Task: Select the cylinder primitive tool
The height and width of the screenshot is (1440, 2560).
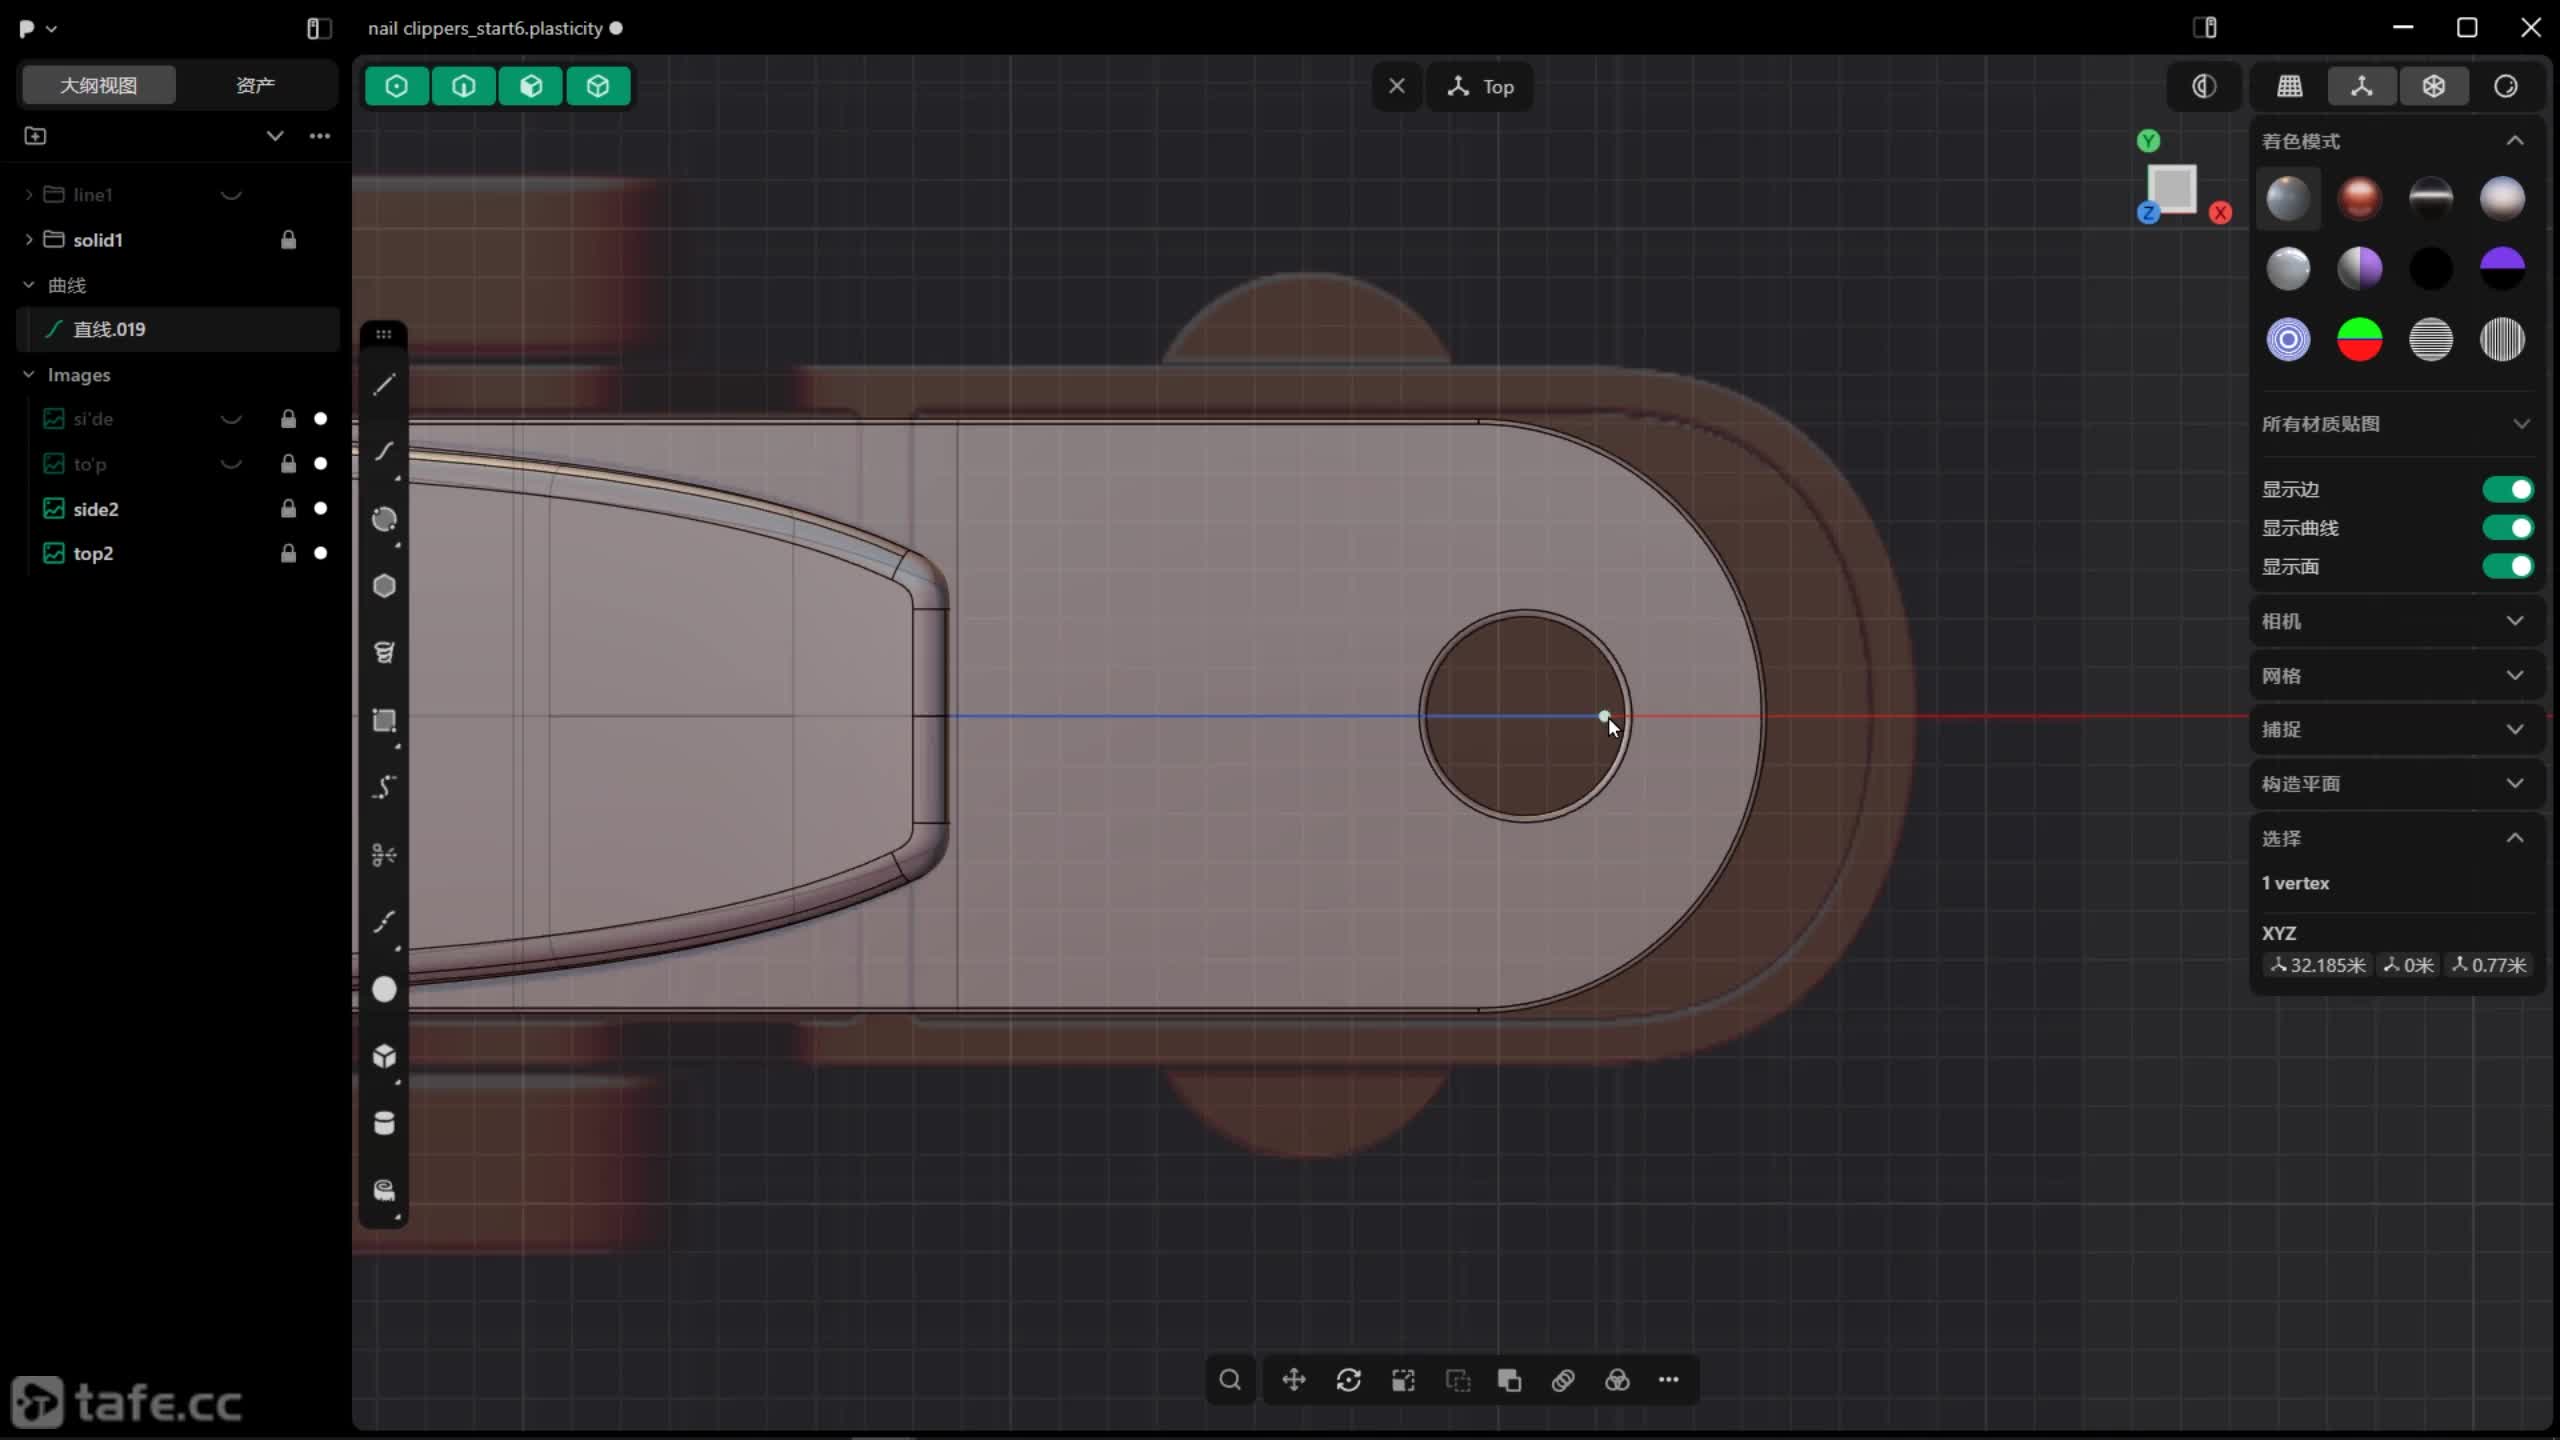Action: coord(384,1123)
